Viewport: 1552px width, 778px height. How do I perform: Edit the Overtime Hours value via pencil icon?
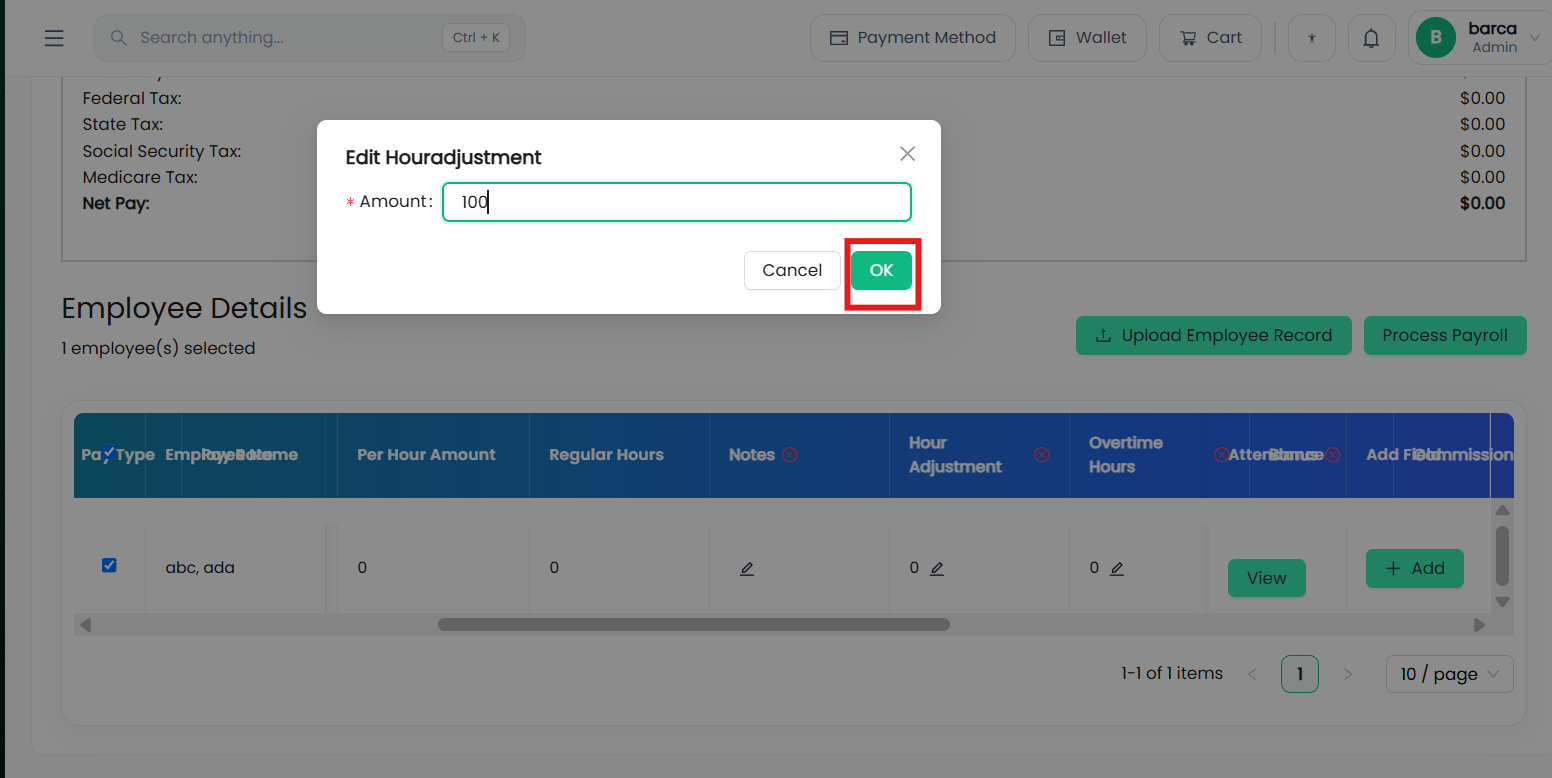[x=1117, y=568]
